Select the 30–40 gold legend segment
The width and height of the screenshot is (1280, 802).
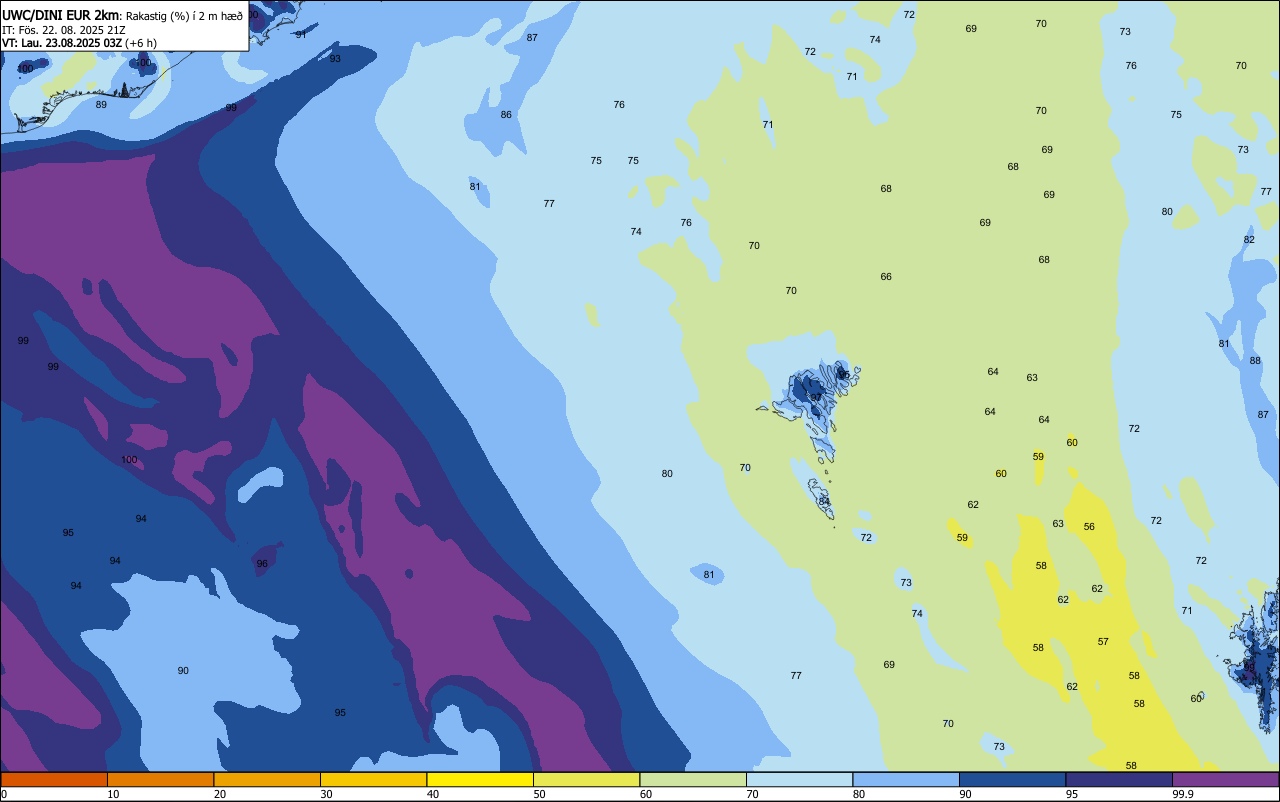click(x=373, y=779)
